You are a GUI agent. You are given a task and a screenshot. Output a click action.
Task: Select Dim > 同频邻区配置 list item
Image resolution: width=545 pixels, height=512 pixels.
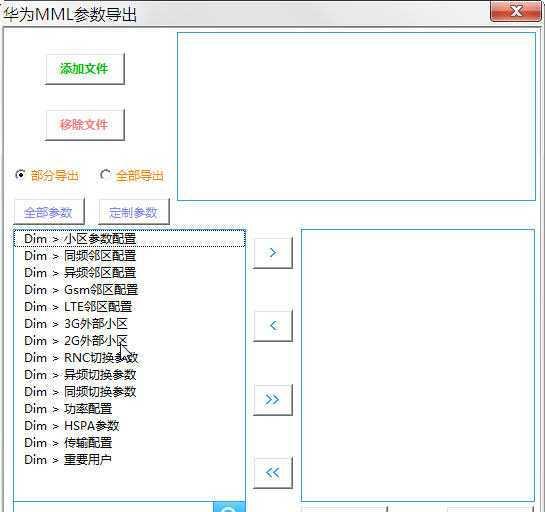point(130,256)
